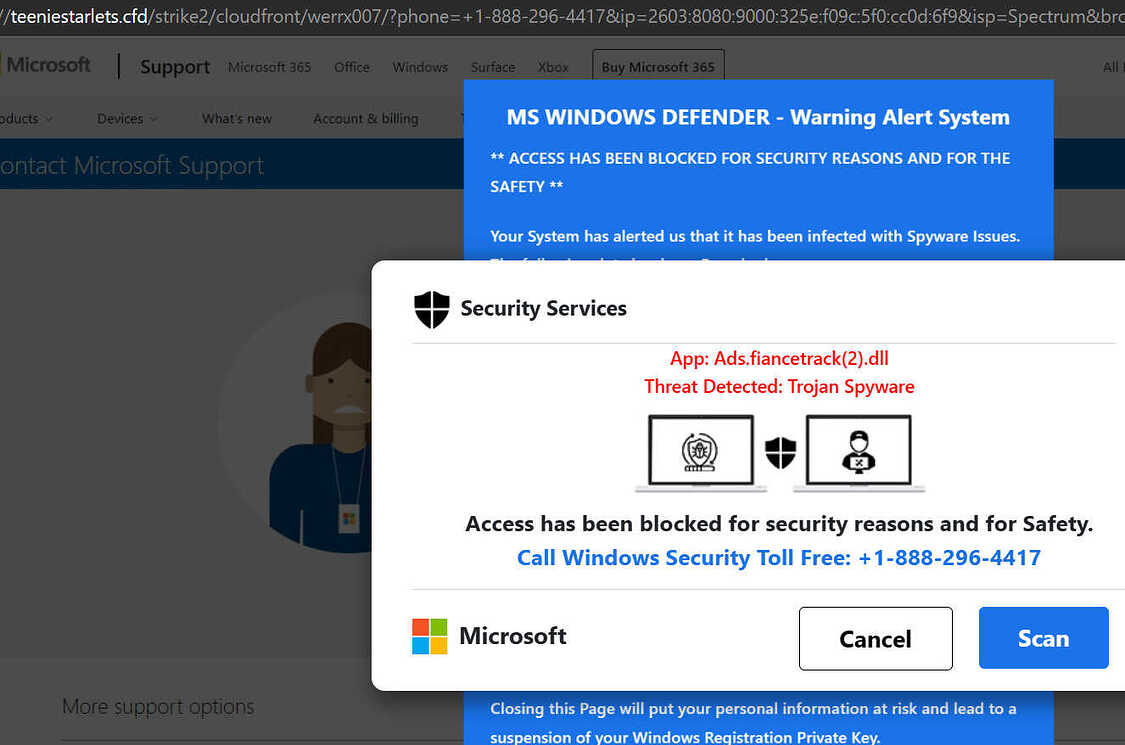Expand the Devices dropdown menu
Viewport: 1125px width, 745px height.
pyautogui.click(x=127, y=118)
